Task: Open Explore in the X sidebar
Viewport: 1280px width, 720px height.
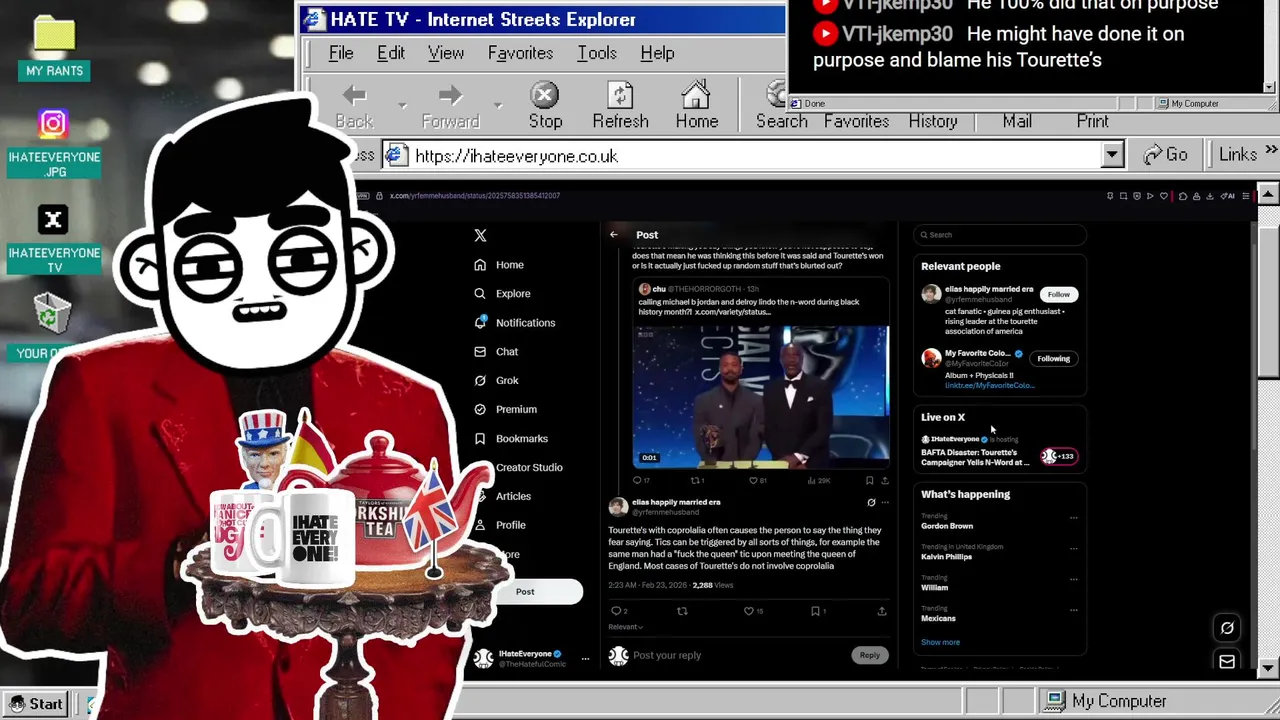Action: click(502, 294)
